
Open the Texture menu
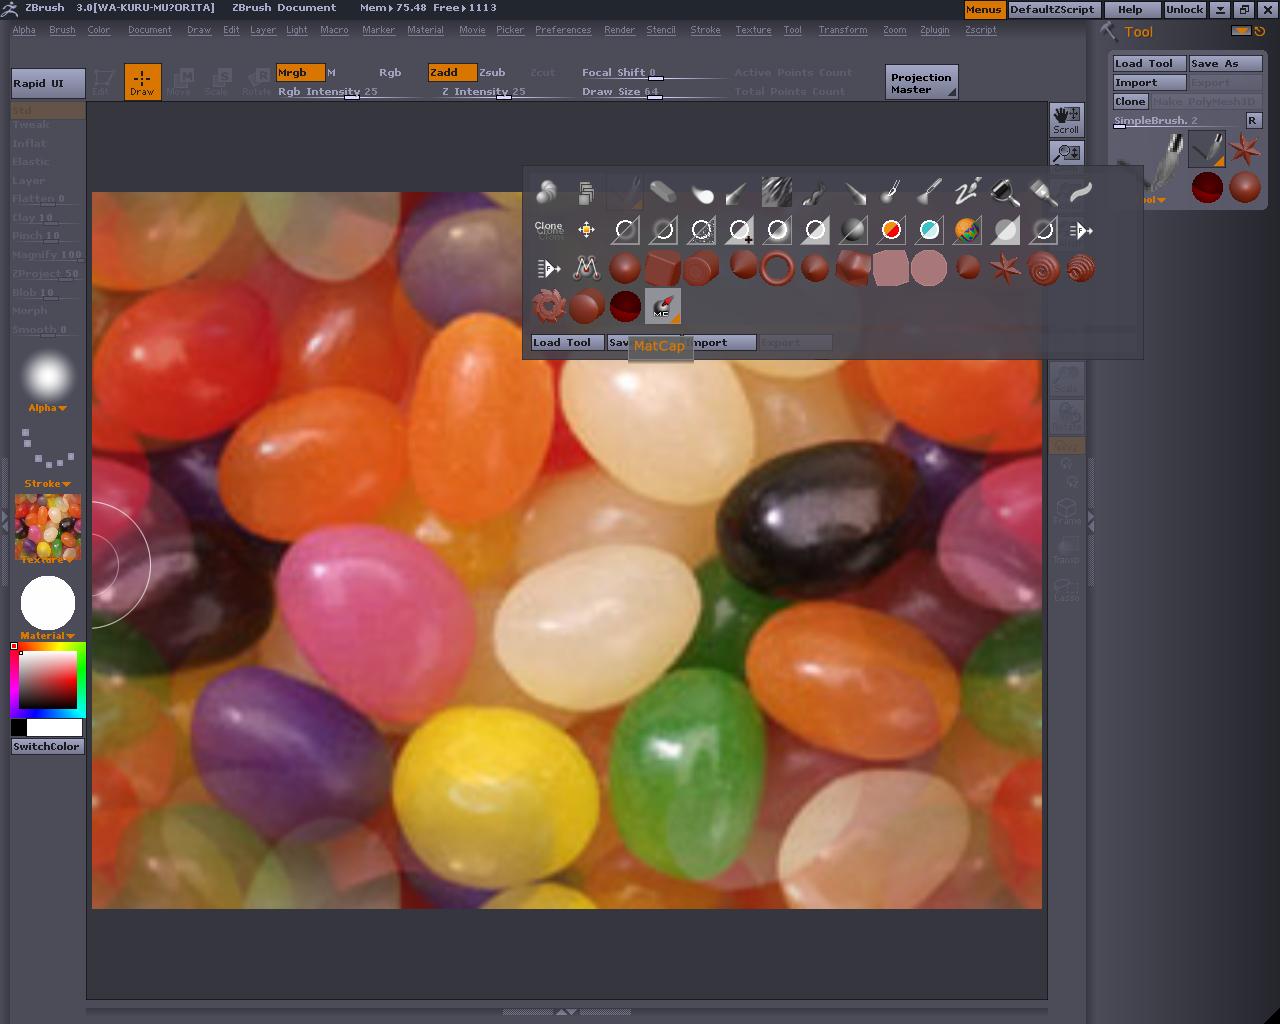(x=753, y=30)
